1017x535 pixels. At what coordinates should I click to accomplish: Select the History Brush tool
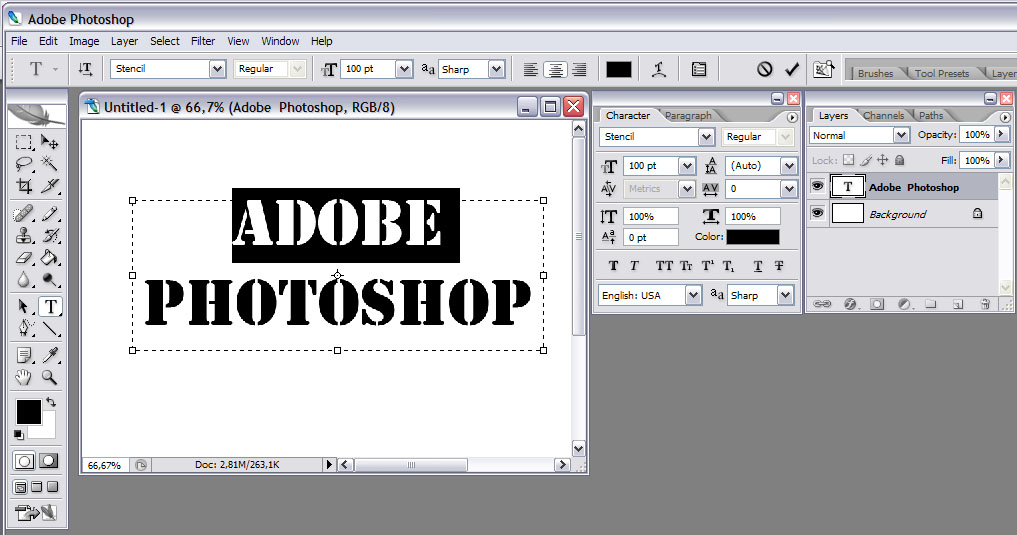[x=50, y=235]
